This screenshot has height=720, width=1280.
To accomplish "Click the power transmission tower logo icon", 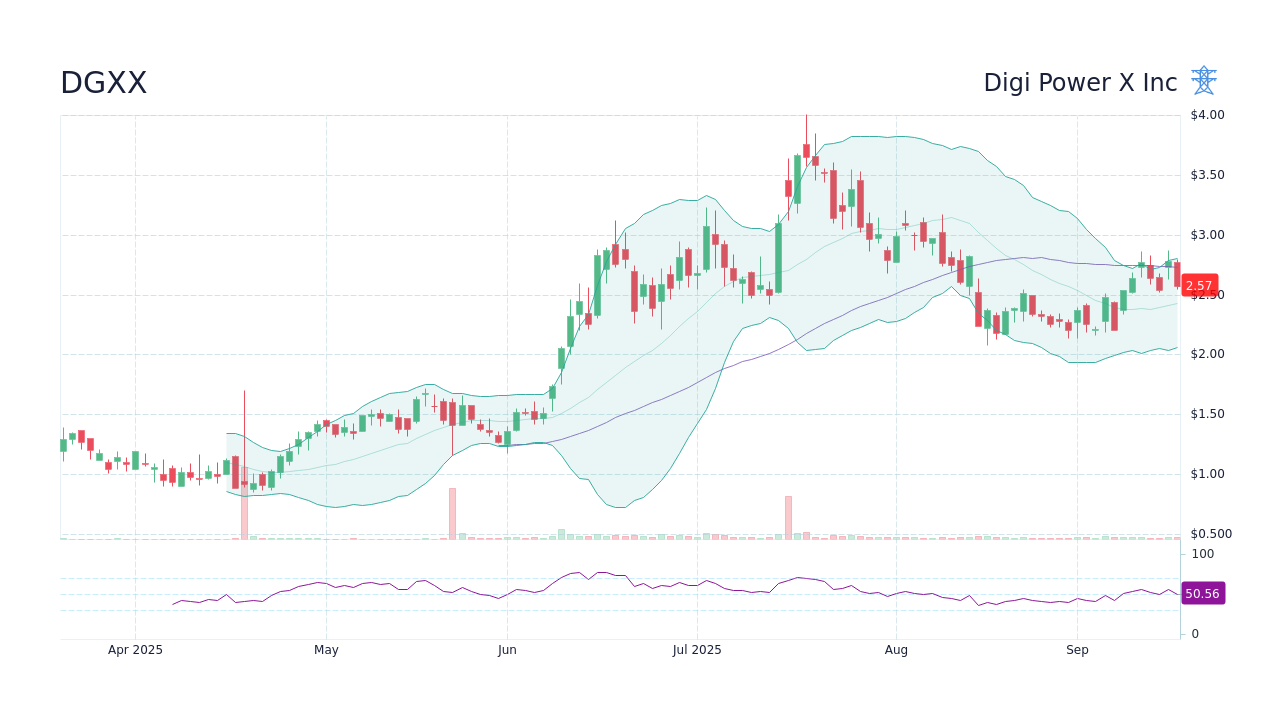I will pyautogui.click(x=1204, y=80).
